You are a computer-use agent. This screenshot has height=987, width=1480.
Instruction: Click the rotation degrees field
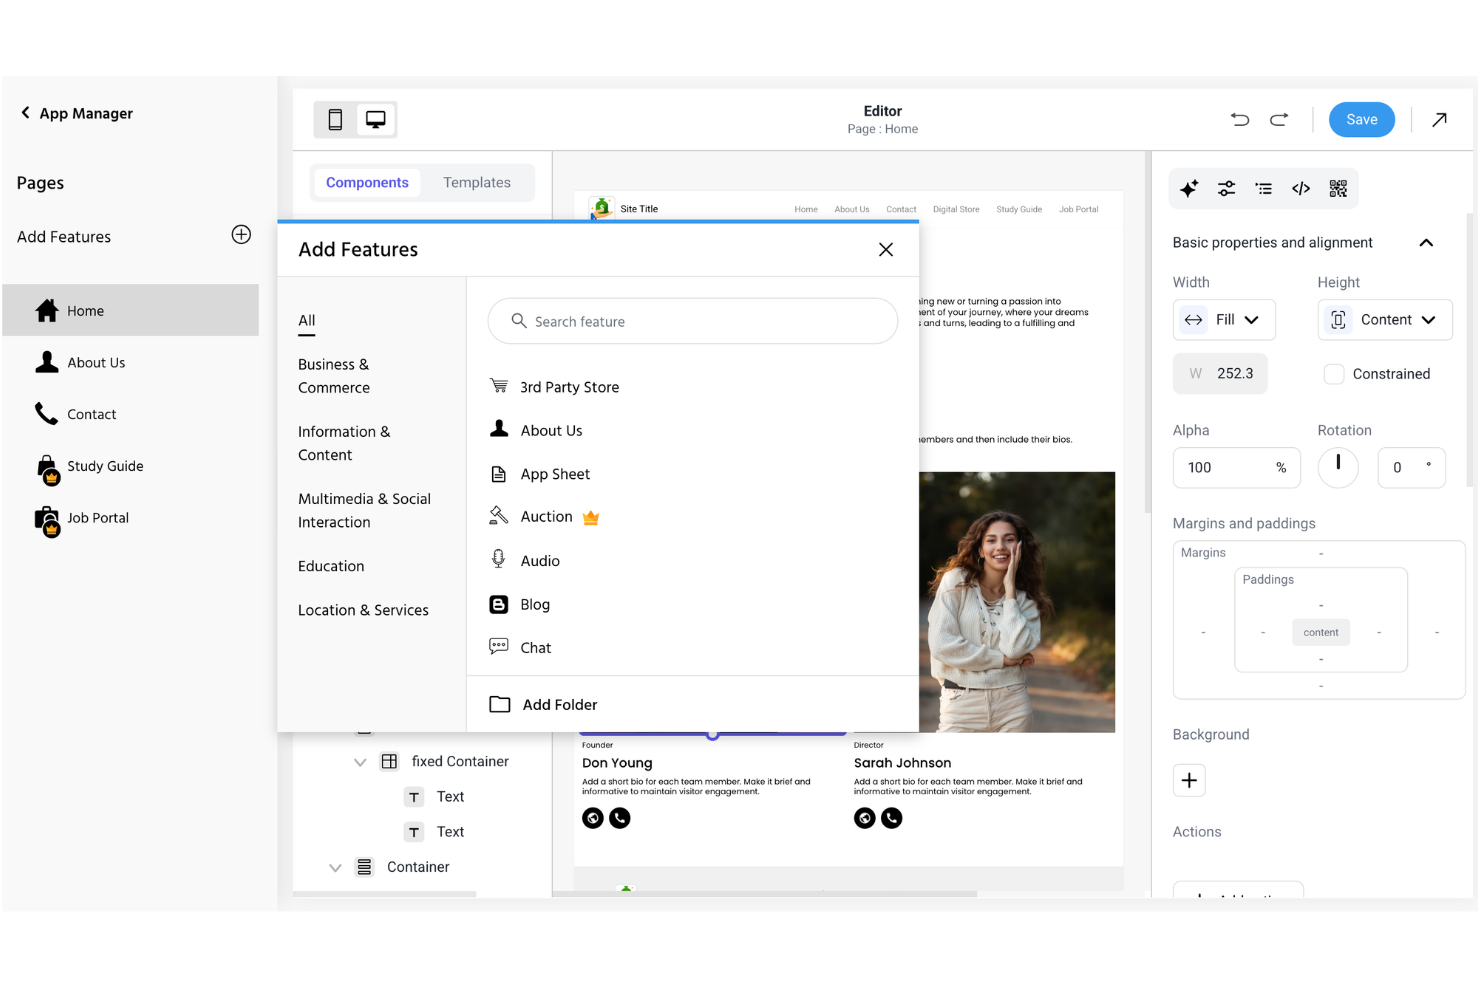[x=1411, y=468]
